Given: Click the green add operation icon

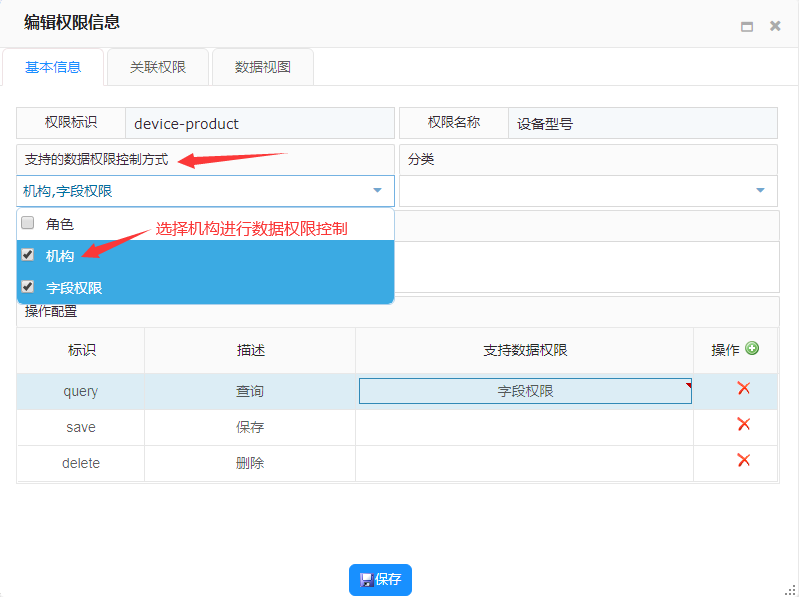Looking at the screenshot, I should [752, 349].
